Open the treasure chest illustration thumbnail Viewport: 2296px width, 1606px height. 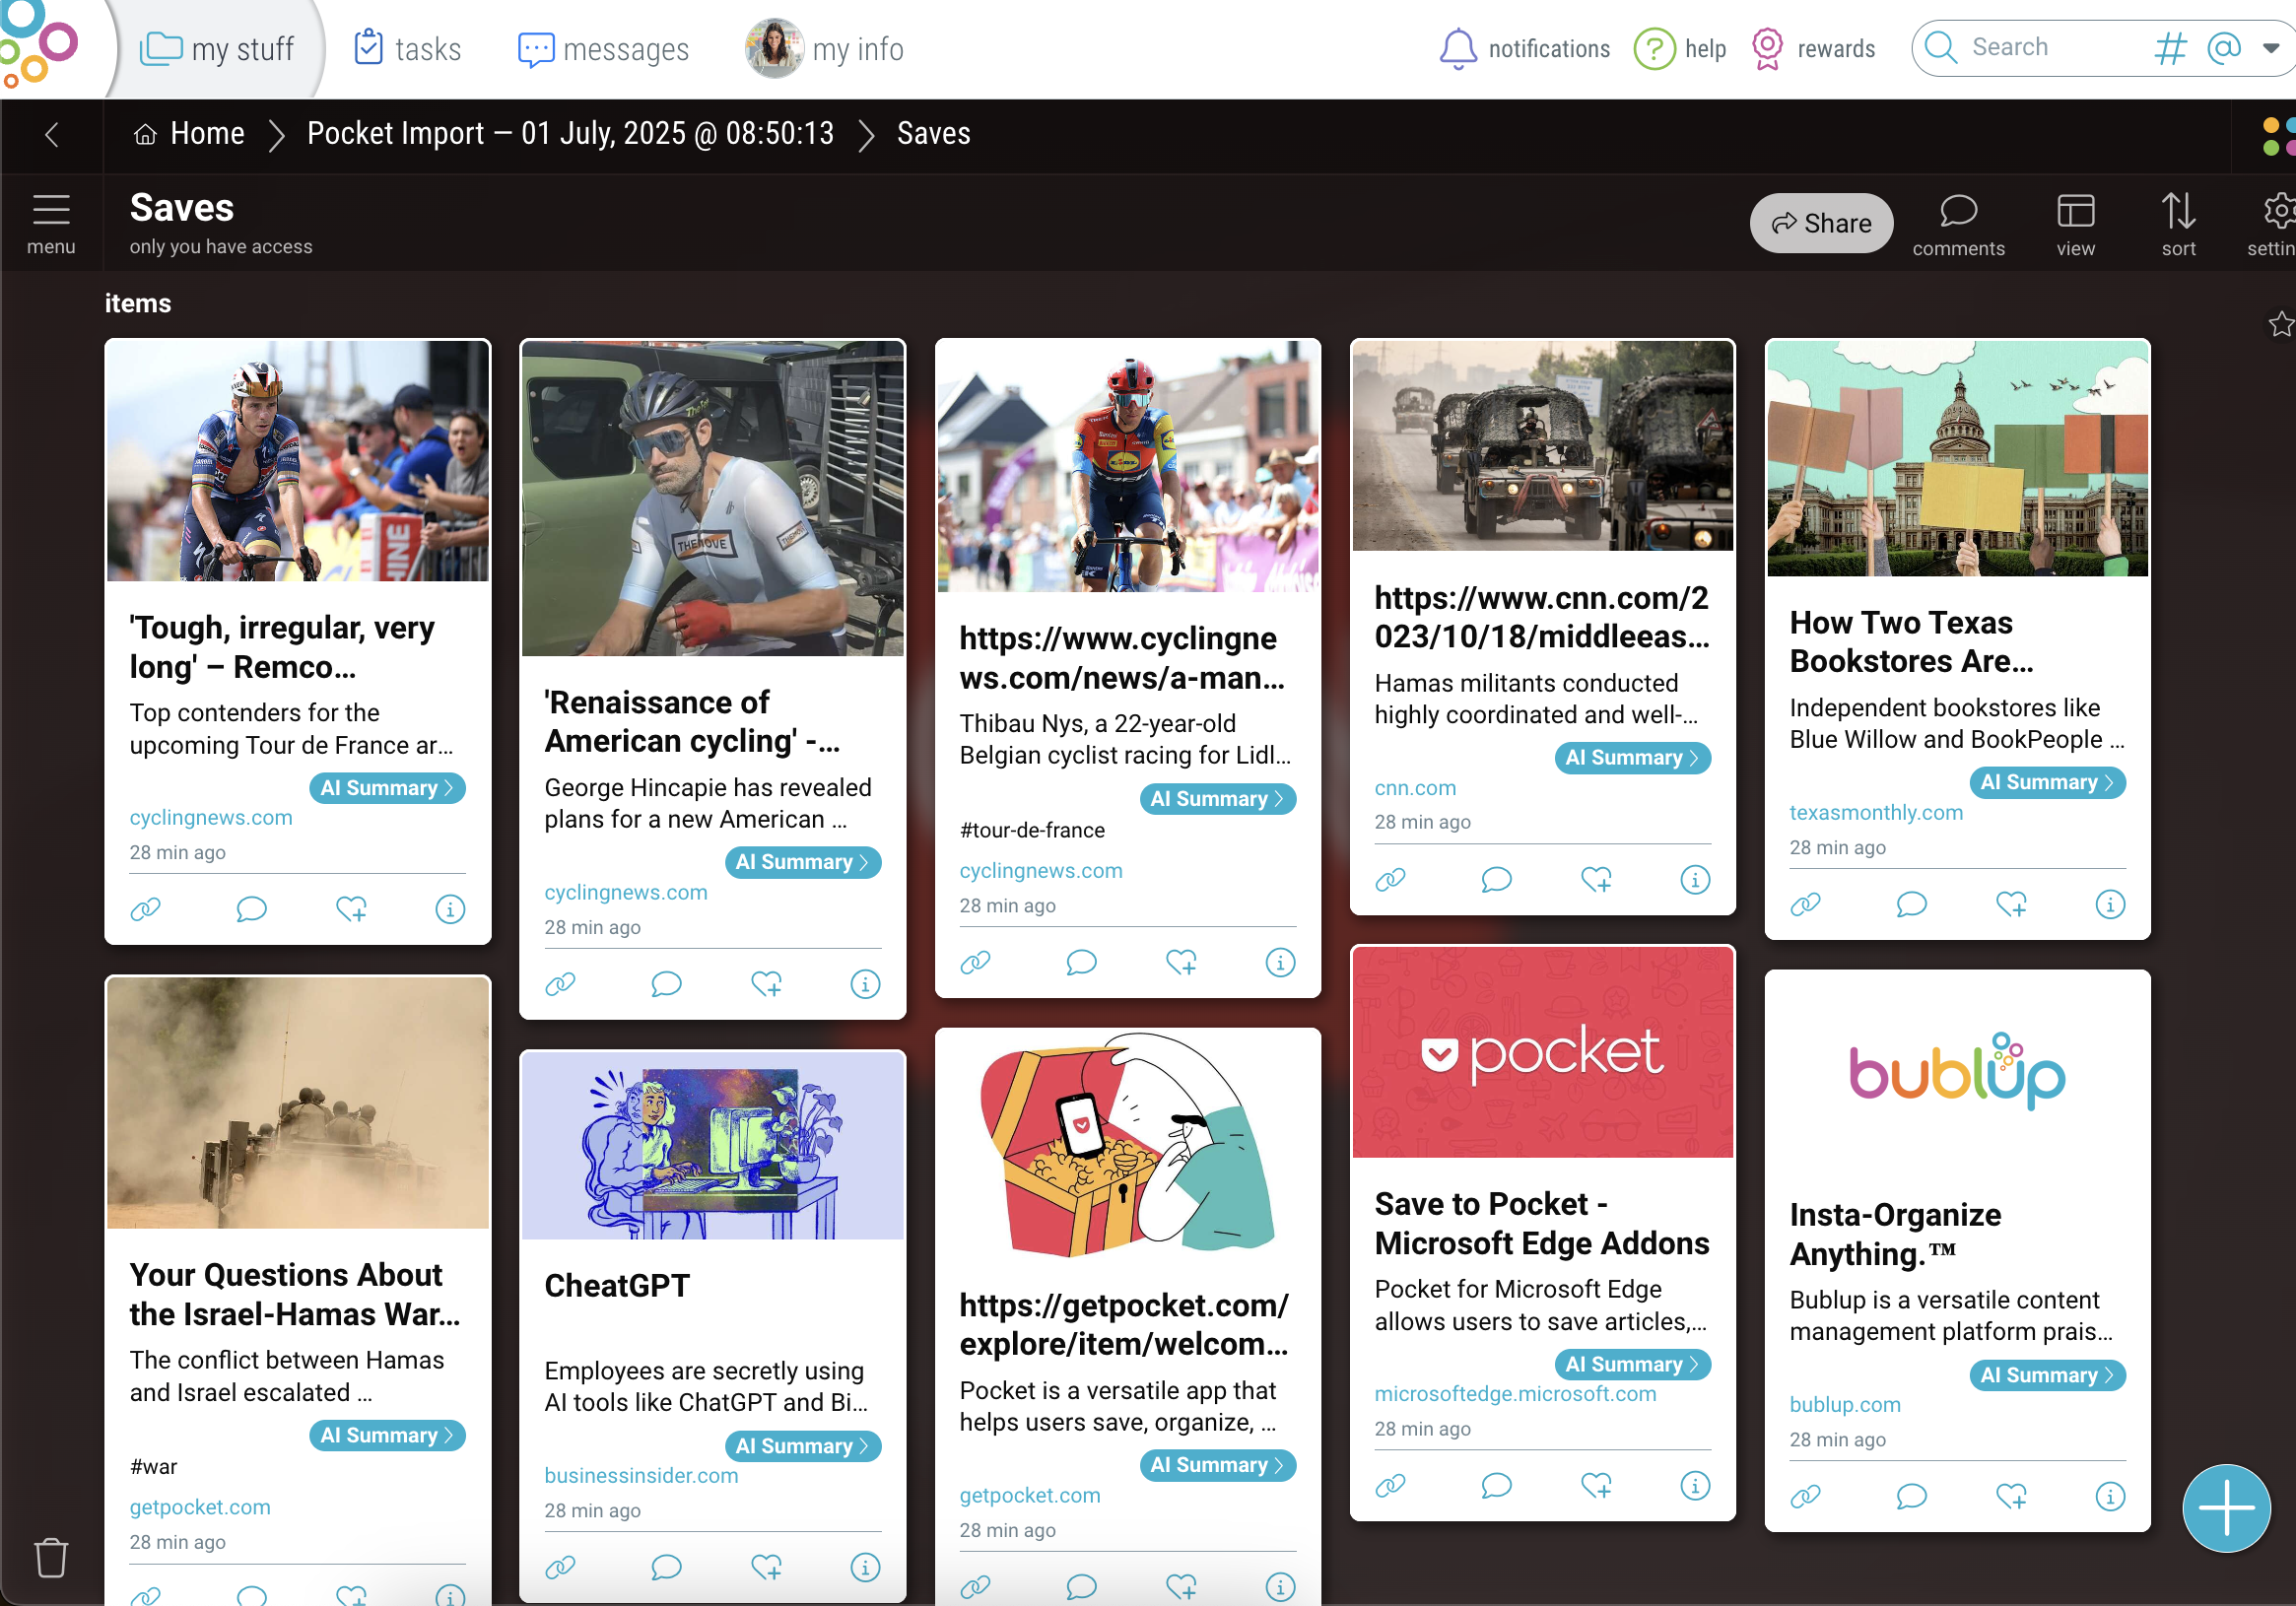point(1127,1145)
